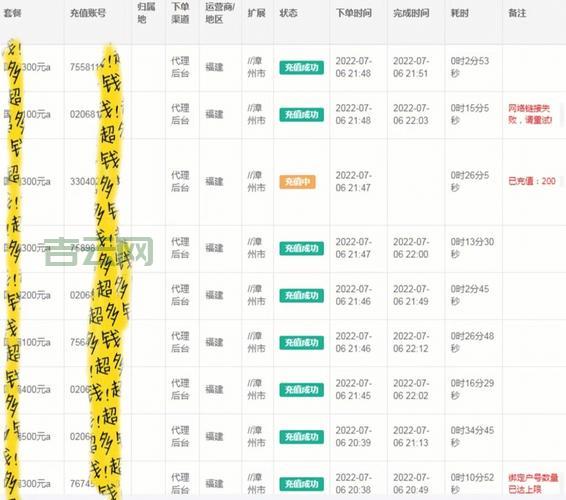Click 充值成功 badge in the 0时34分45秒 row

[301, 437]
